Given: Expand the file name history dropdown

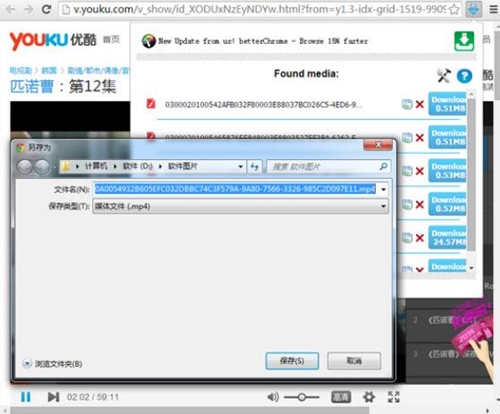Looking at the screenshot, I should pos(384,189).
